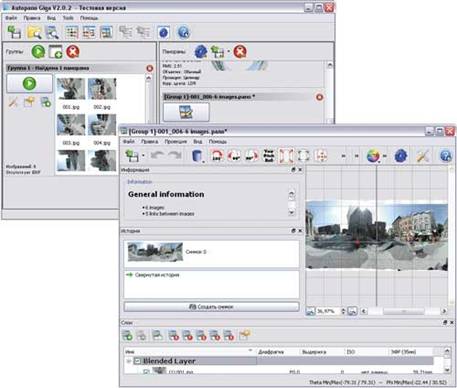This screenshot has height=388, width=457.
Task: Click the center point crosshair icon in editor toolbar
Action: 321,156
